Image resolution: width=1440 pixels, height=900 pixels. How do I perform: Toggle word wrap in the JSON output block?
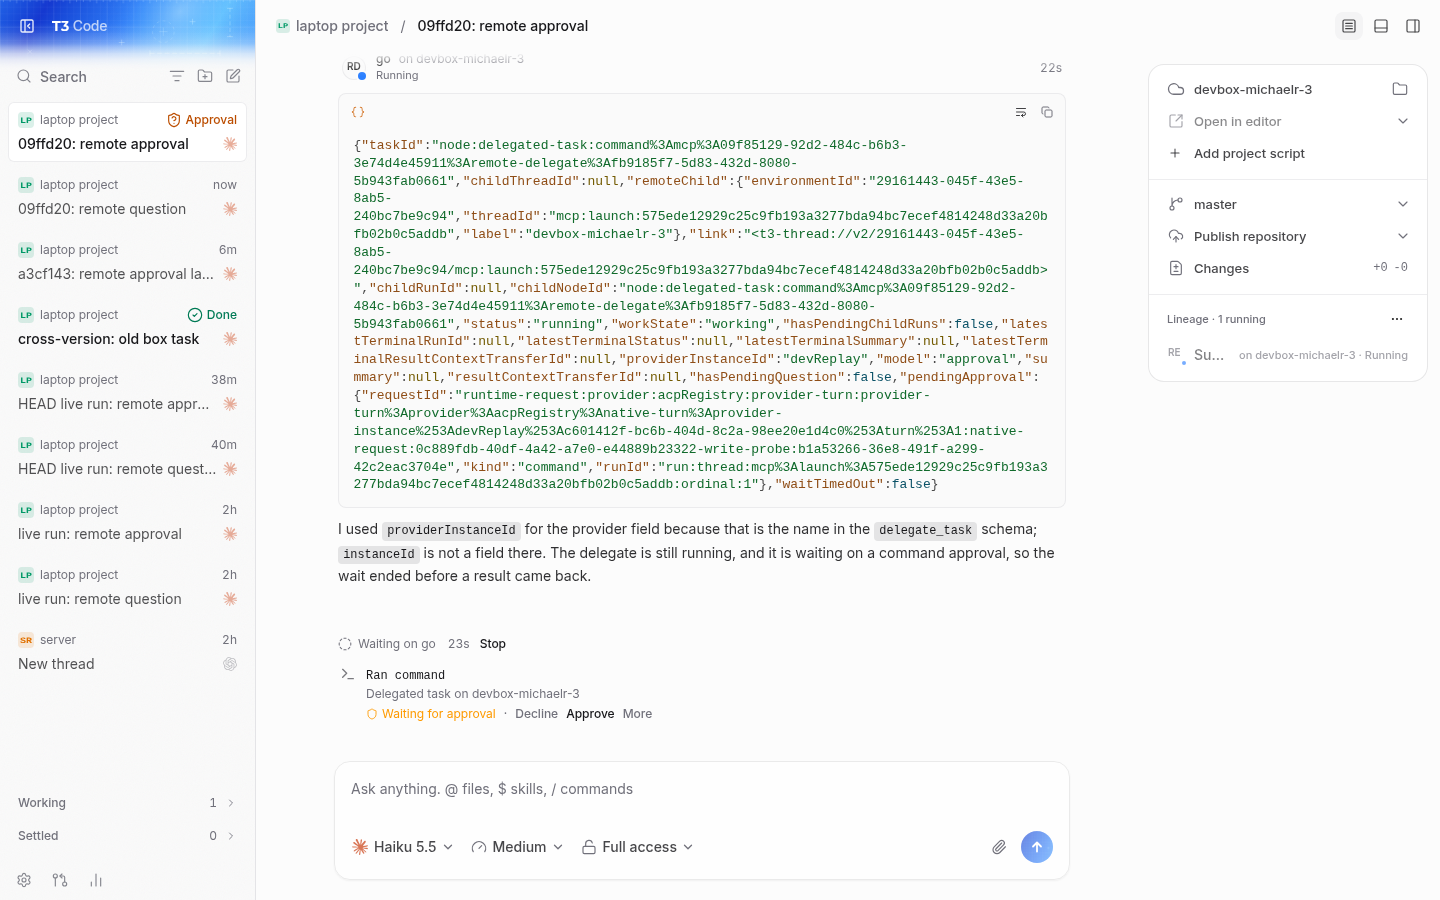tap(1021, 112)
